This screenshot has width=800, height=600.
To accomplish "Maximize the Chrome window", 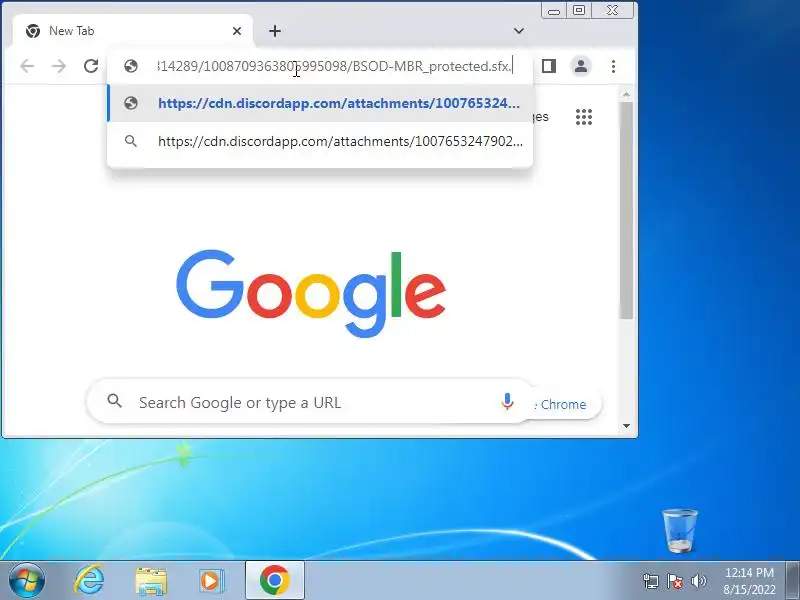I will point(579,10).
